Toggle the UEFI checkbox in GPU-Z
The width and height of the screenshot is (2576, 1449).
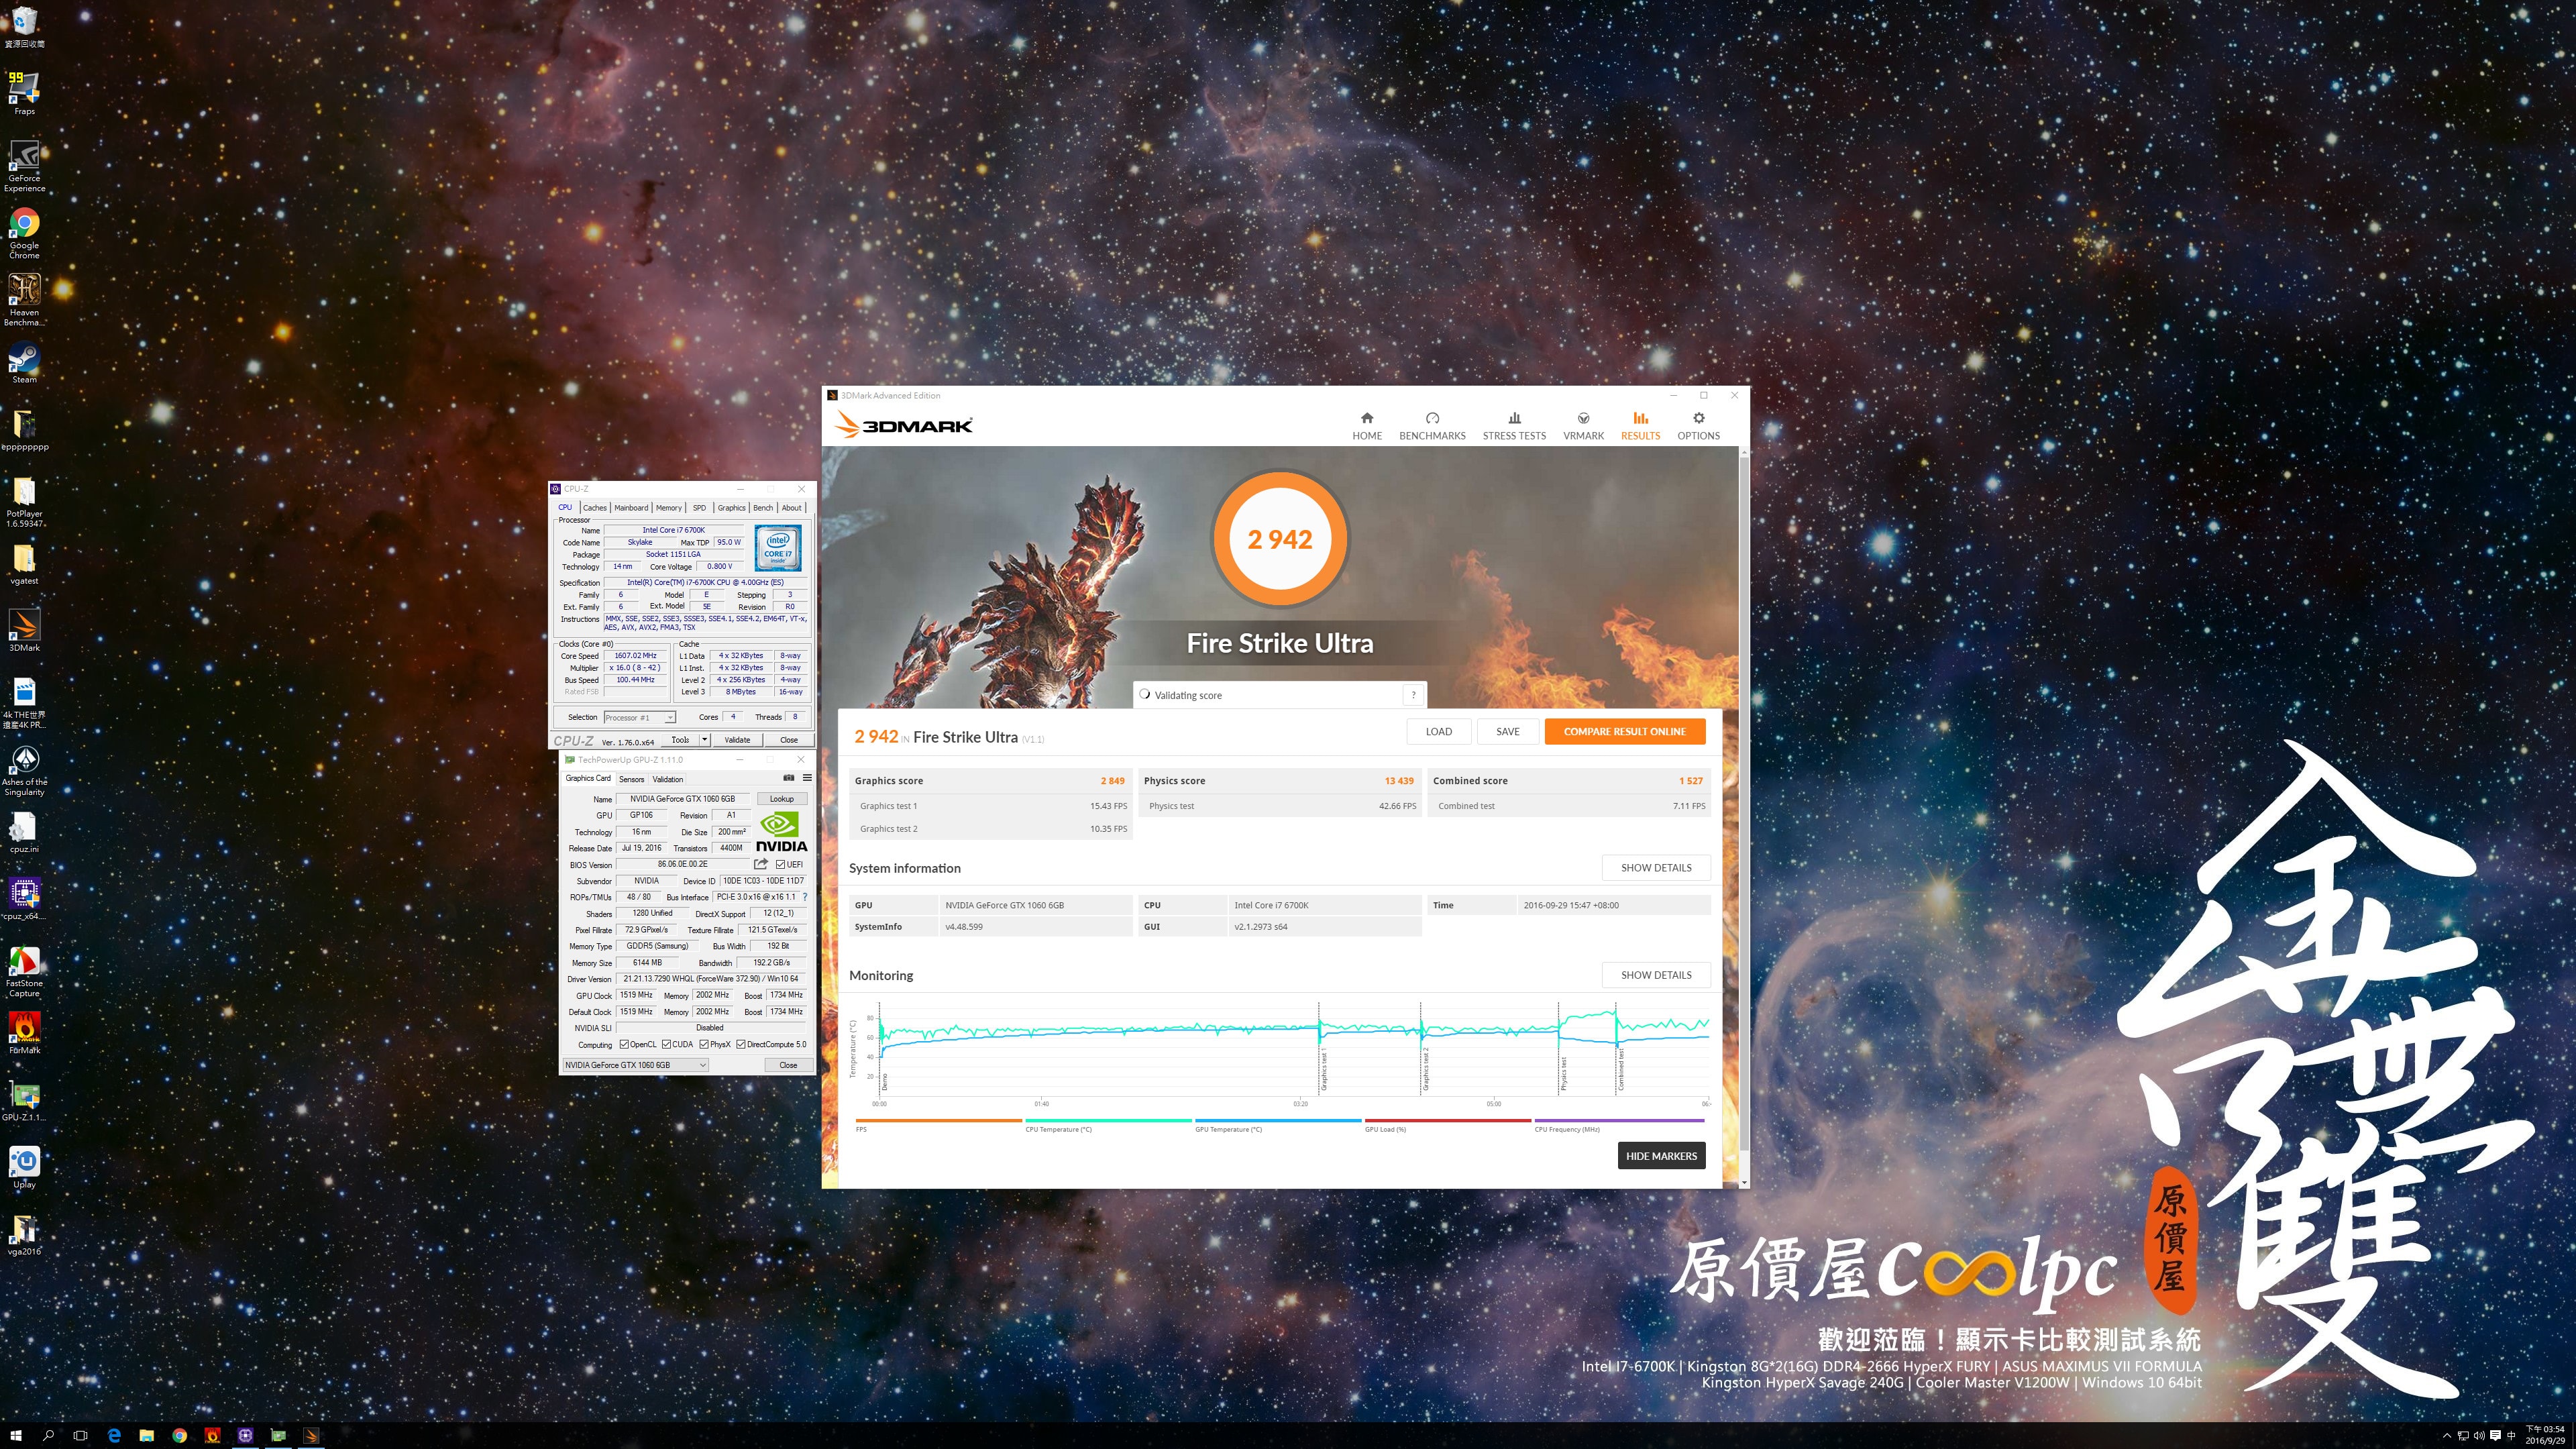coord(780,864)
